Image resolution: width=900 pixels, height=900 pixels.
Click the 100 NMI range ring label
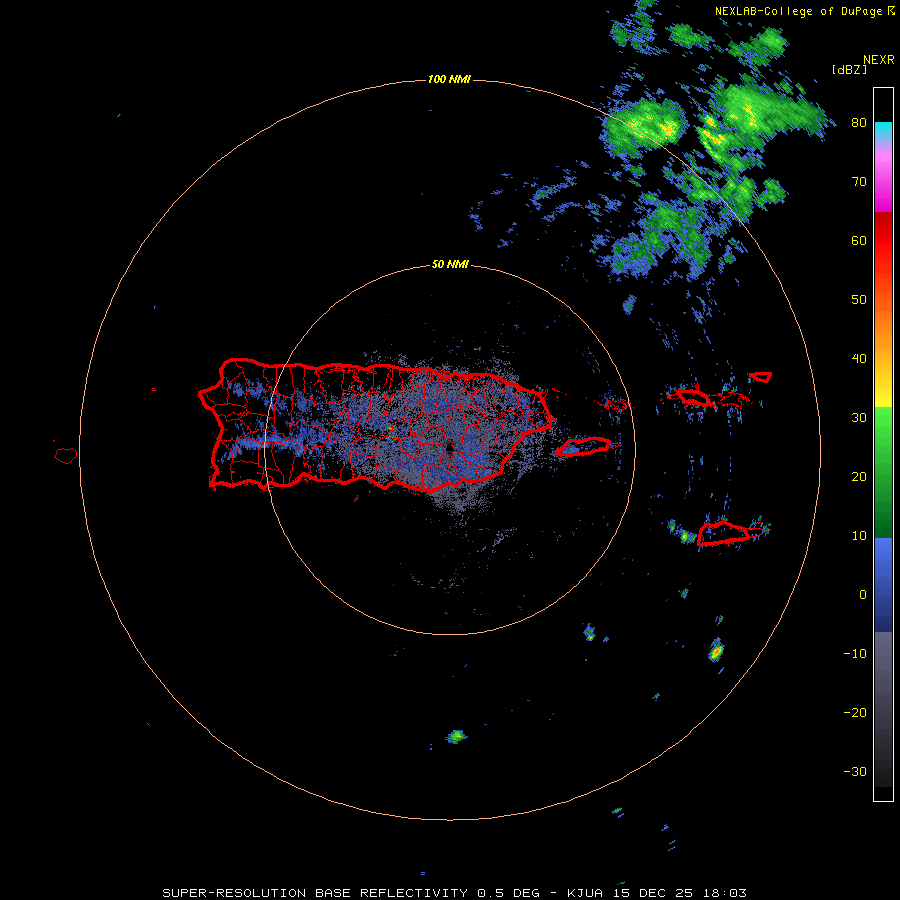[x=449, y=79]
